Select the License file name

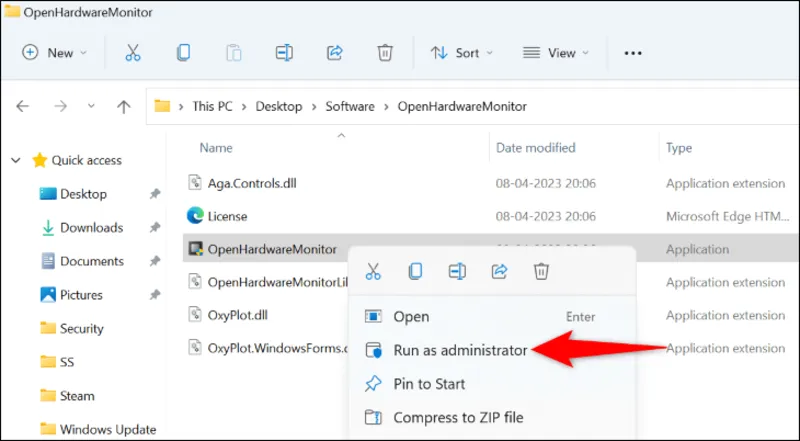[228, 216]
